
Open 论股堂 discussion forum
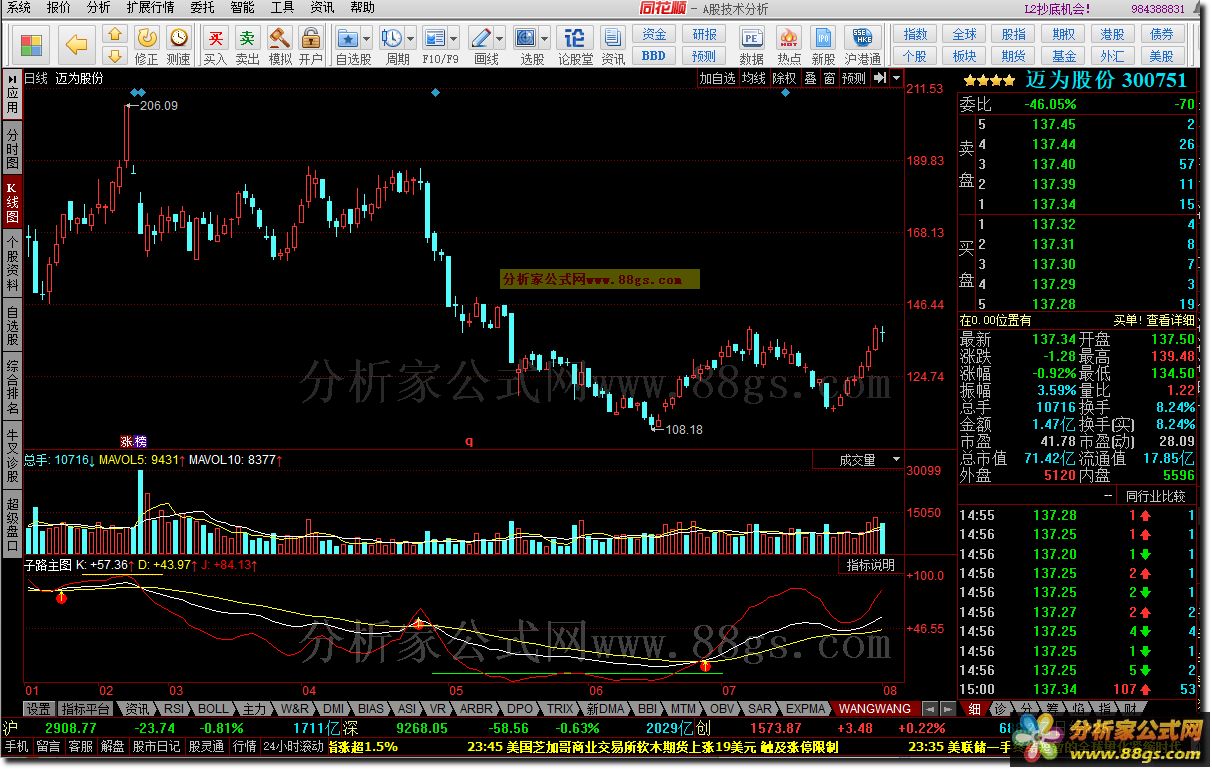pyautogui.click(x=575, y=46)
